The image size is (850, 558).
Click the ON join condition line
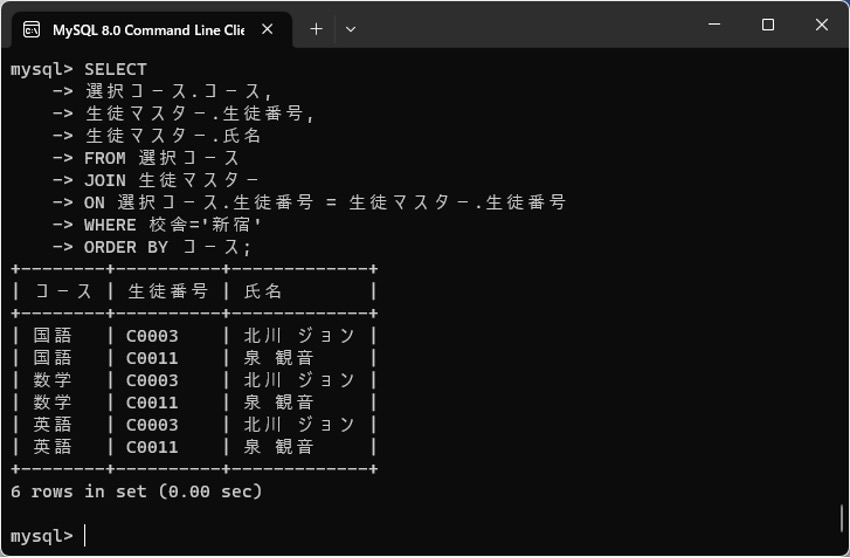325,203
